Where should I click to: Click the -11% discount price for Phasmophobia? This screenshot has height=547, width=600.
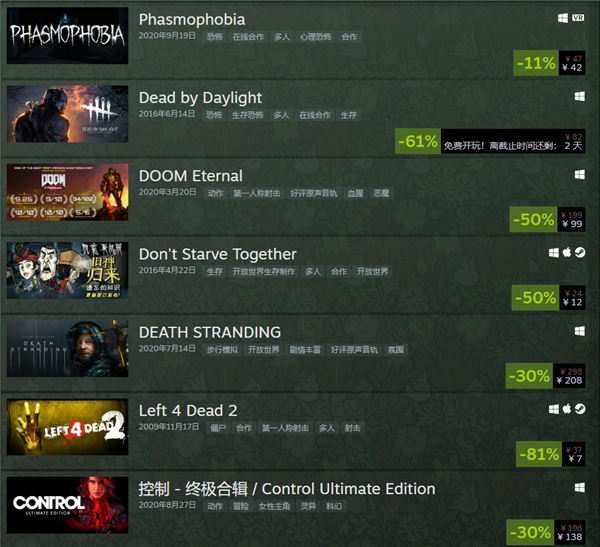pyautogui.click(x=549, y=63)
